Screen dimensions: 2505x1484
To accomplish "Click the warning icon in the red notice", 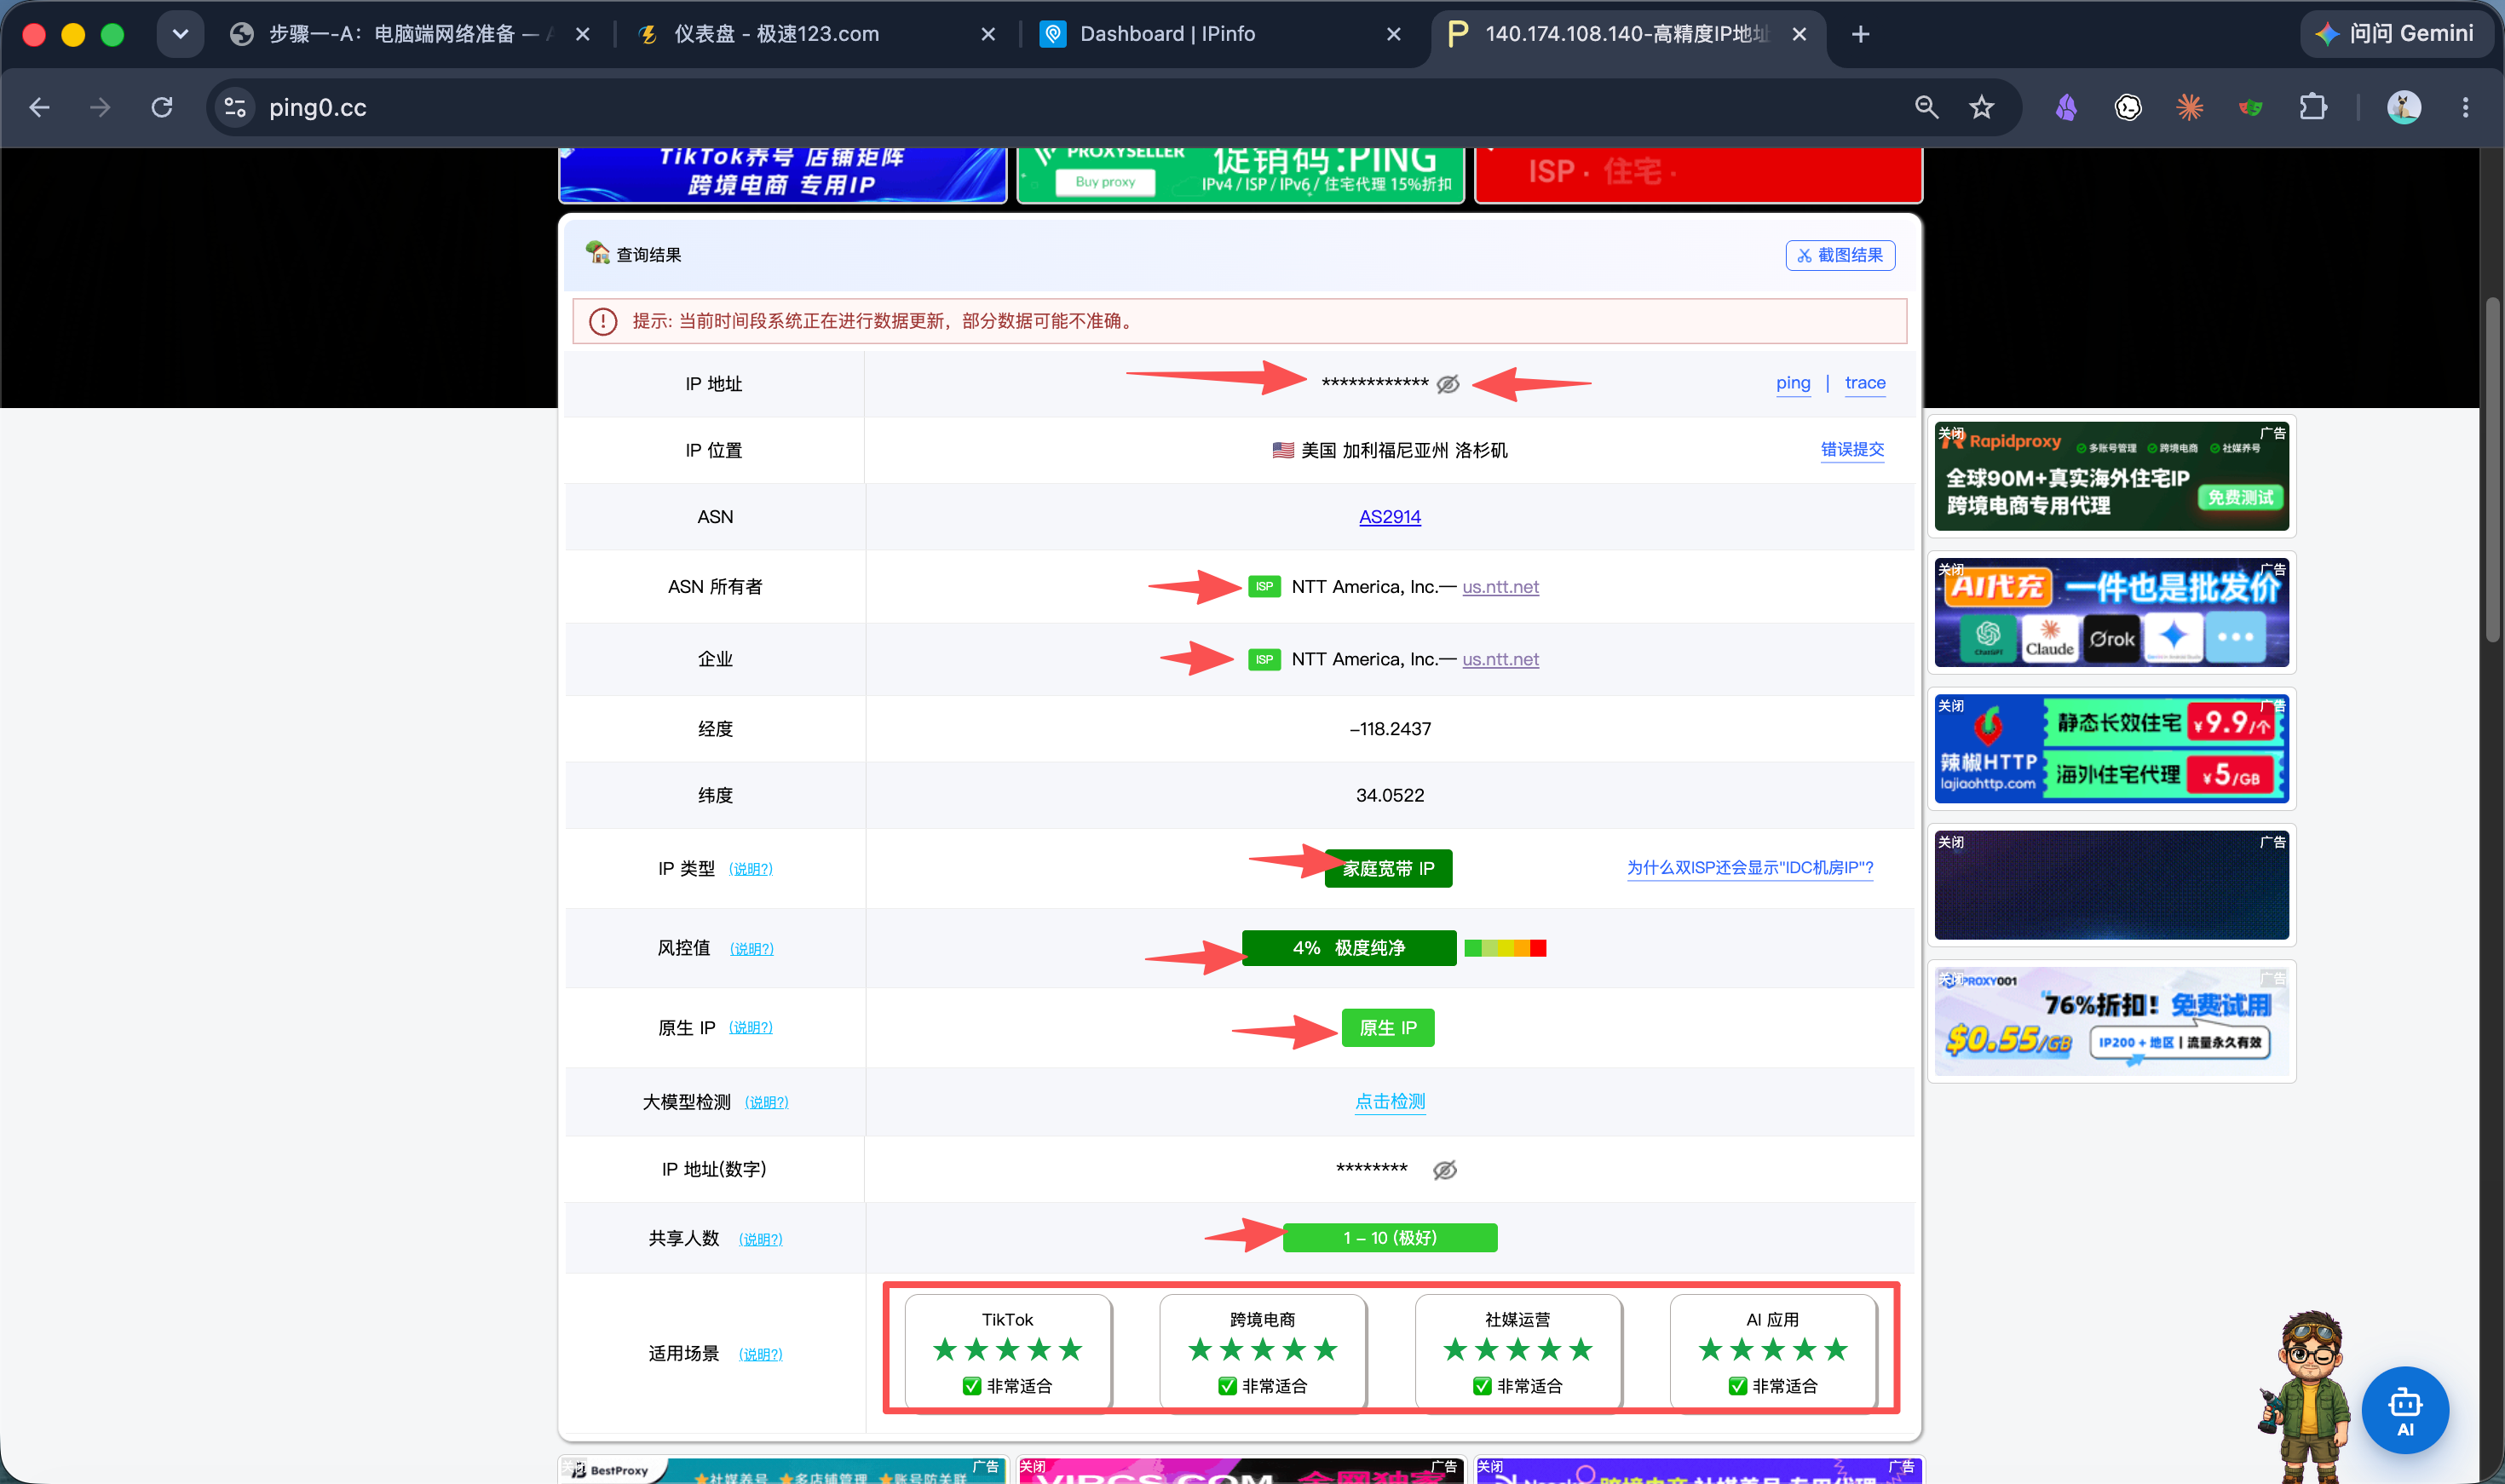I will (x=602, y=321).
